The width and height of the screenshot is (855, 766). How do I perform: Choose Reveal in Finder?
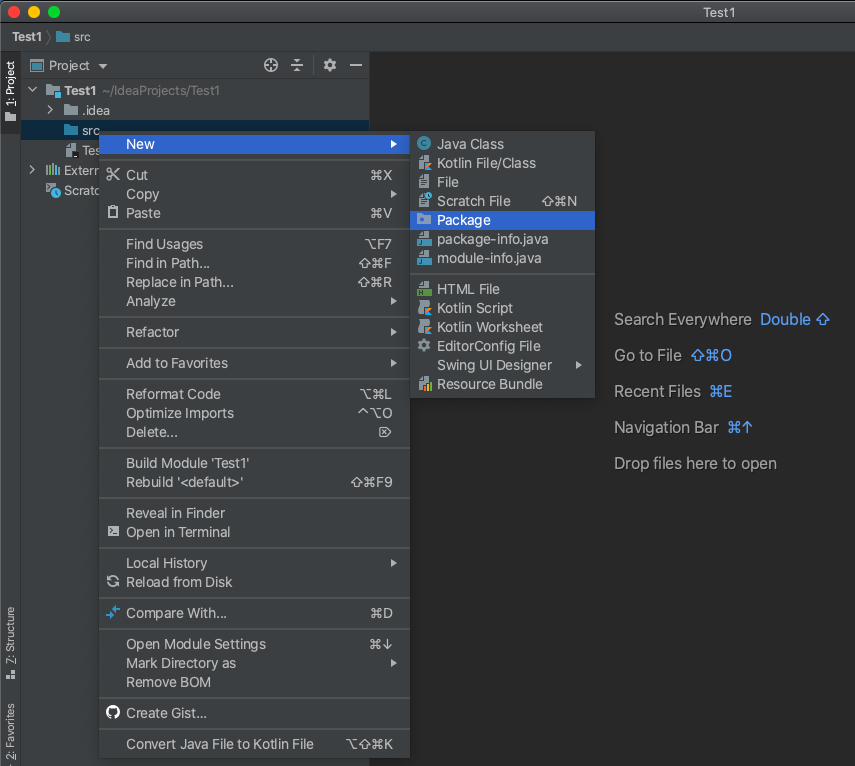point(254,512)
